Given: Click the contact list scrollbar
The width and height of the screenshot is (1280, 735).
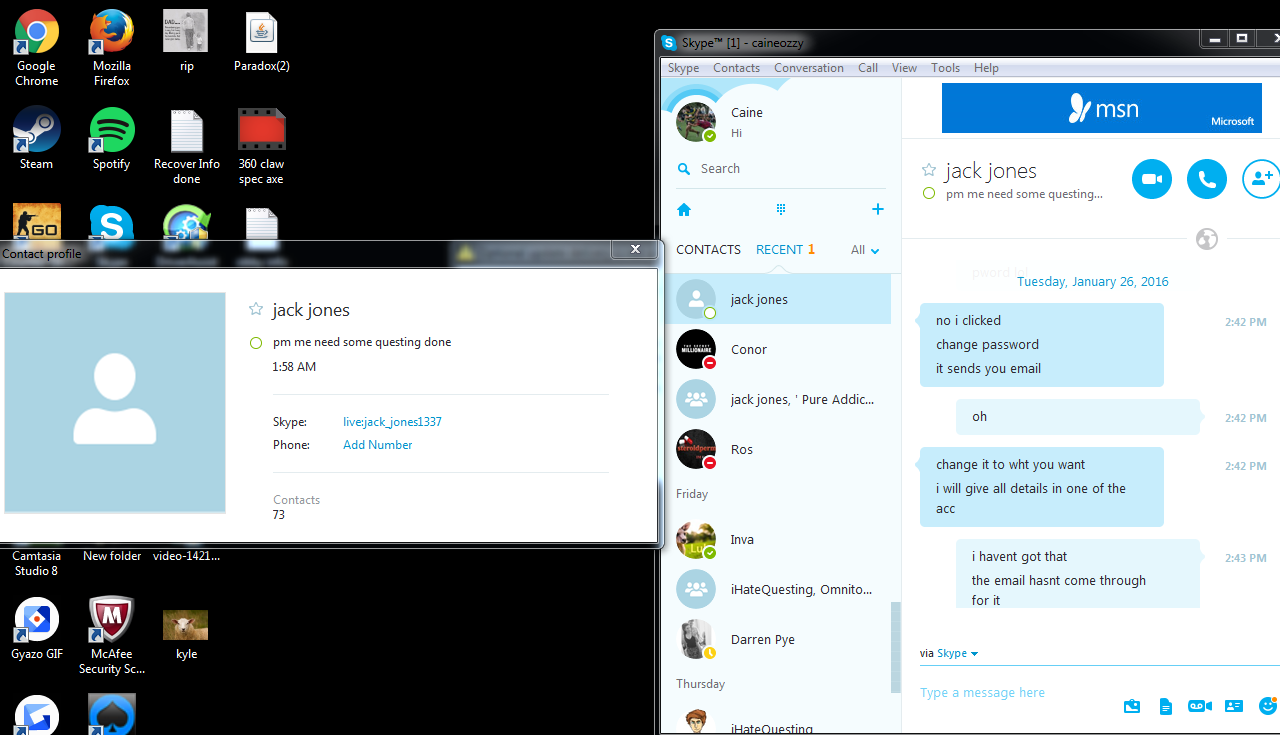Looking at the screenshot, I should (896, 646).
